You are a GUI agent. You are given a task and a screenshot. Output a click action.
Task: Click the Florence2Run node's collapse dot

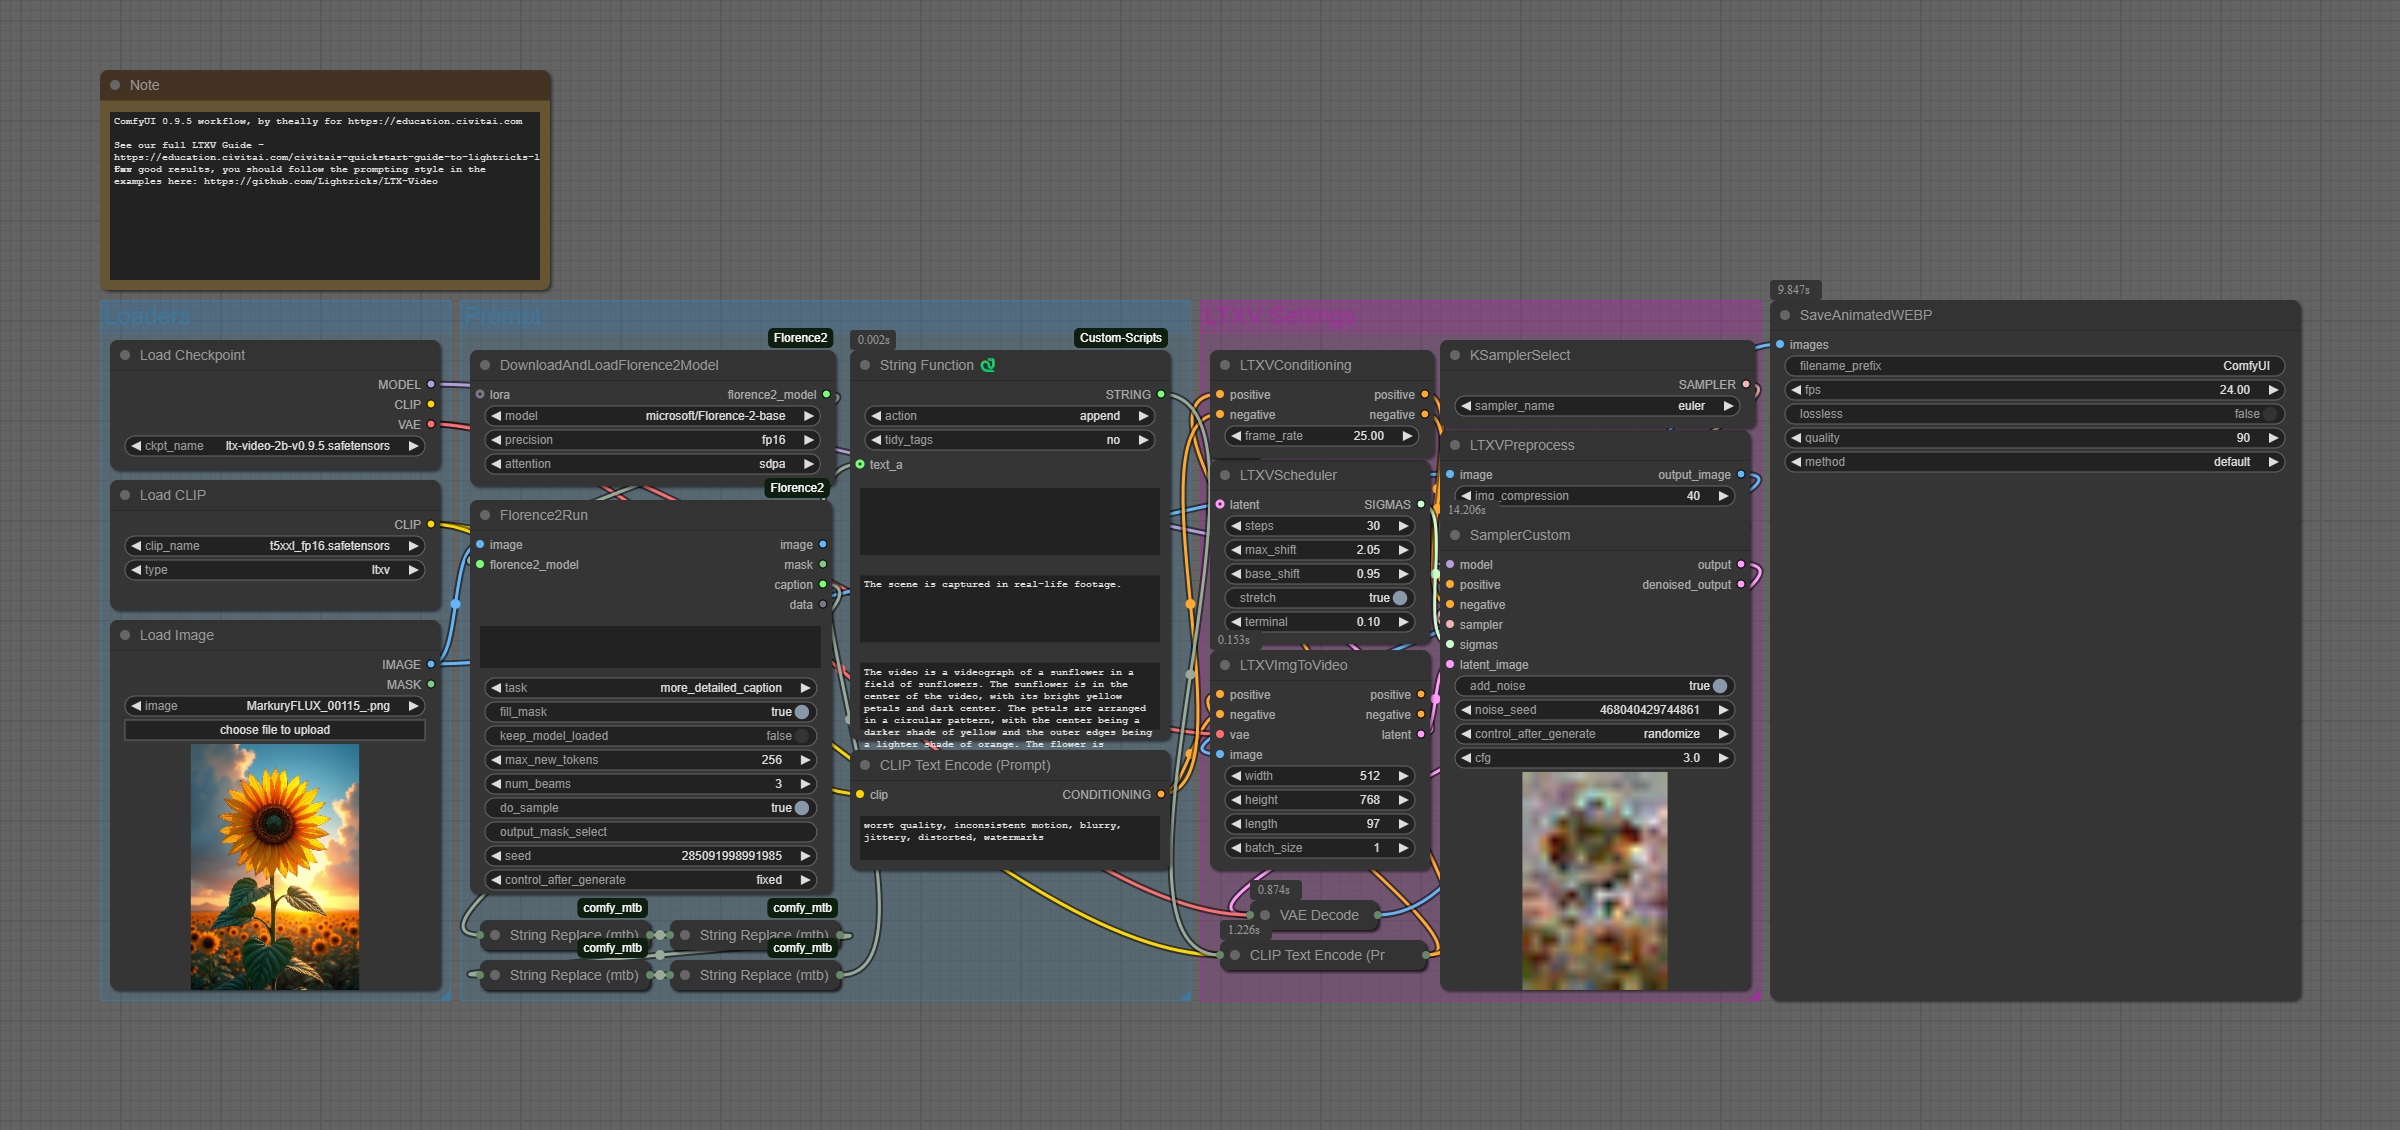(485, 515)
